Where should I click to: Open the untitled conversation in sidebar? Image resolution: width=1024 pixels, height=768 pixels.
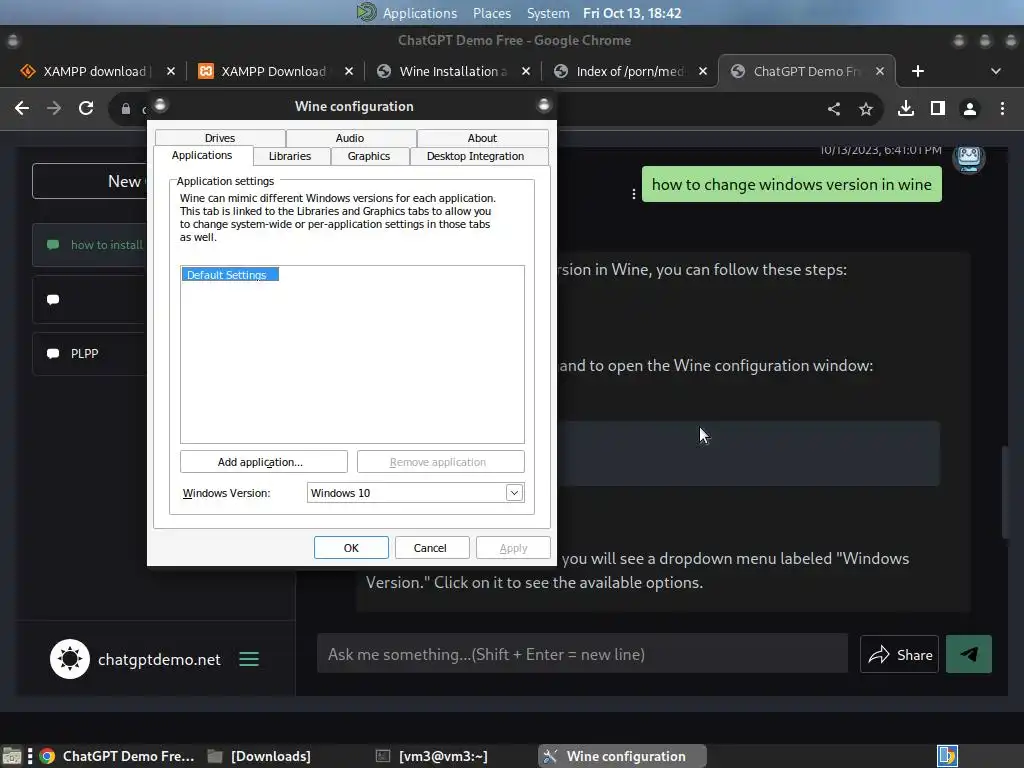(x=89, y=299)
